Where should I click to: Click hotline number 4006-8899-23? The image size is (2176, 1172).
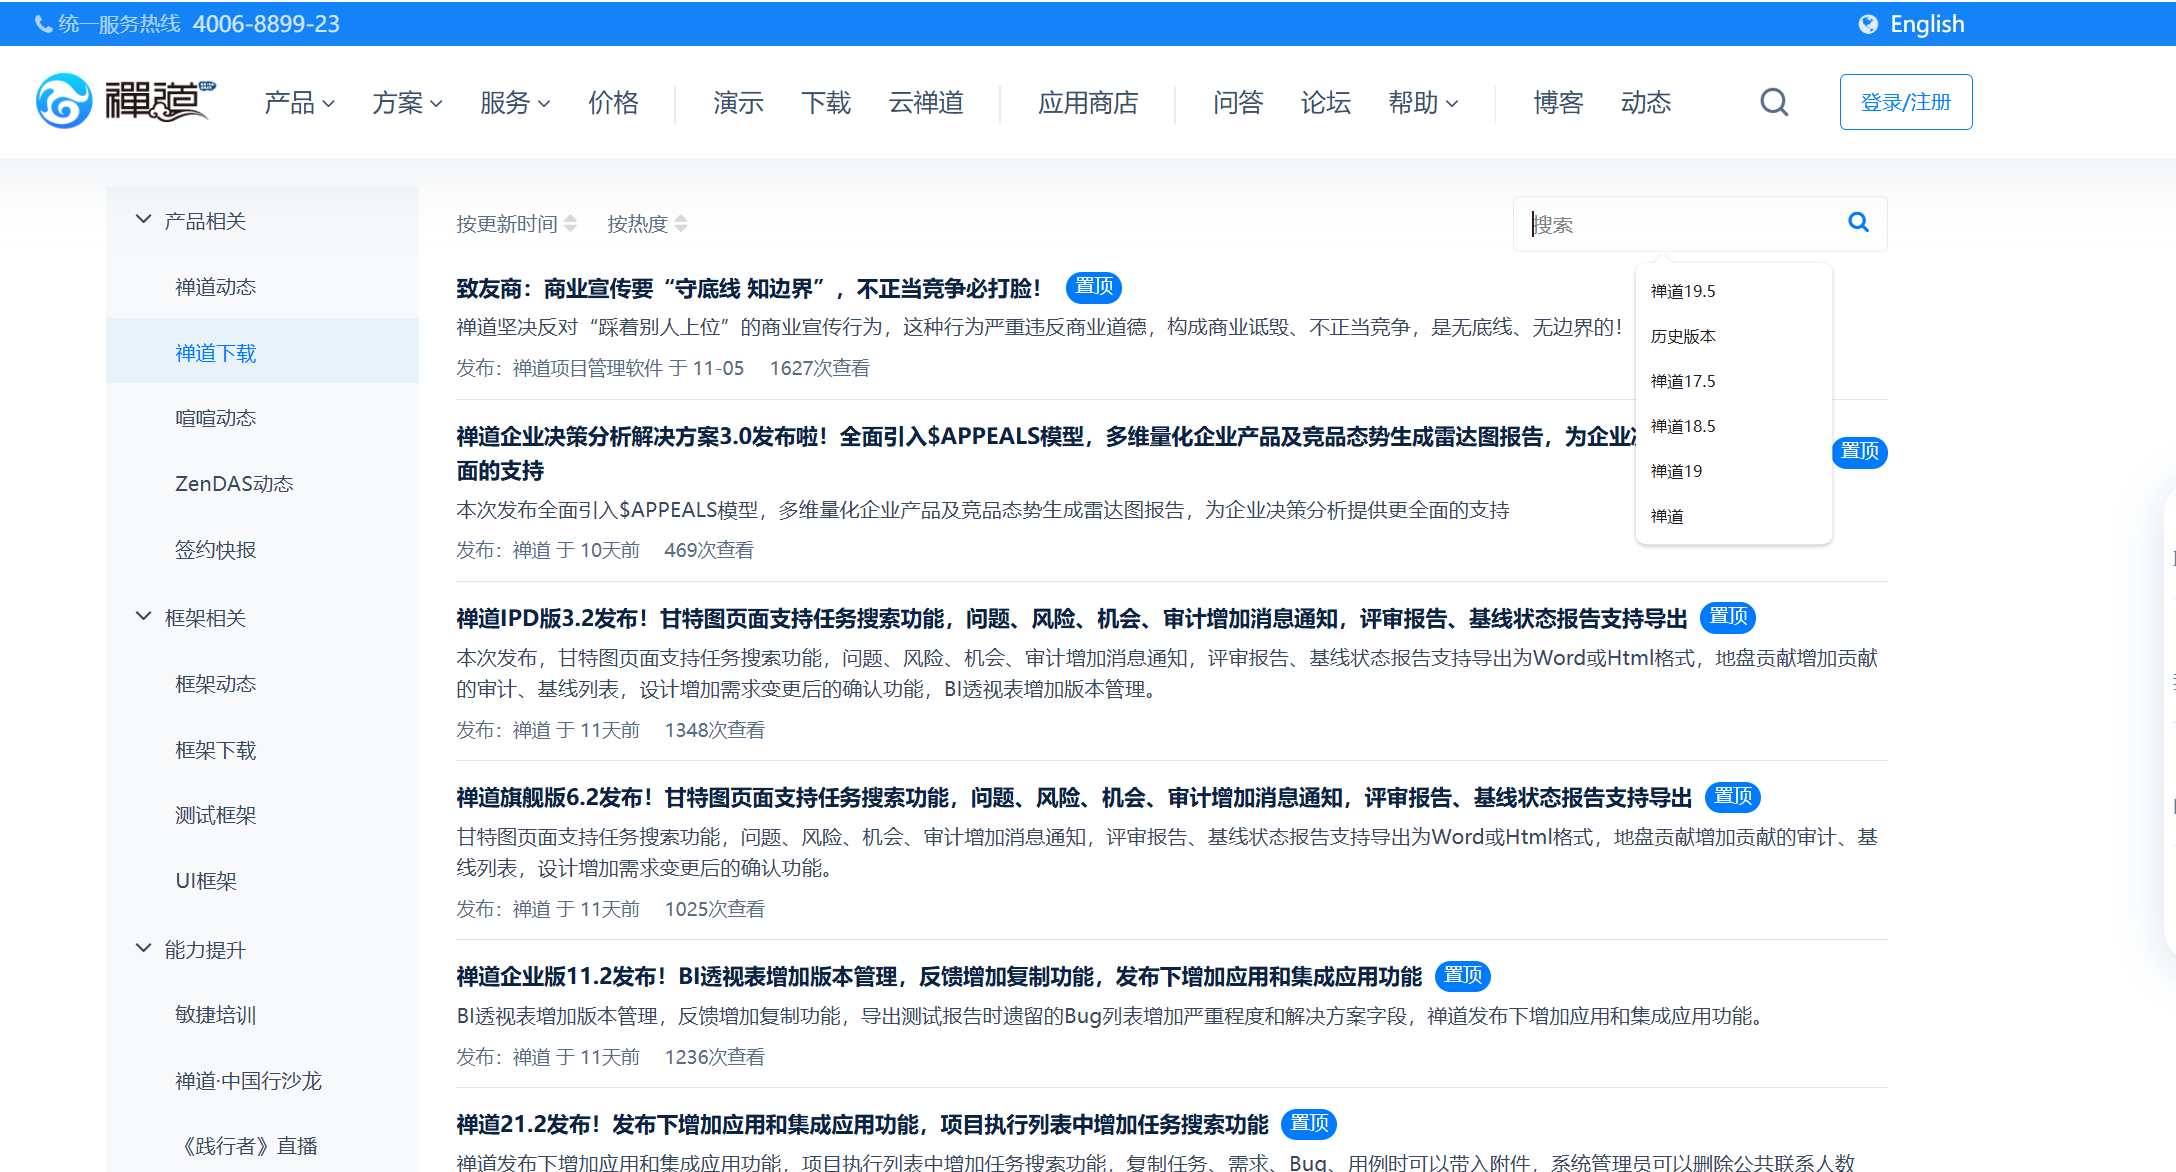click(x=266, y=24)
